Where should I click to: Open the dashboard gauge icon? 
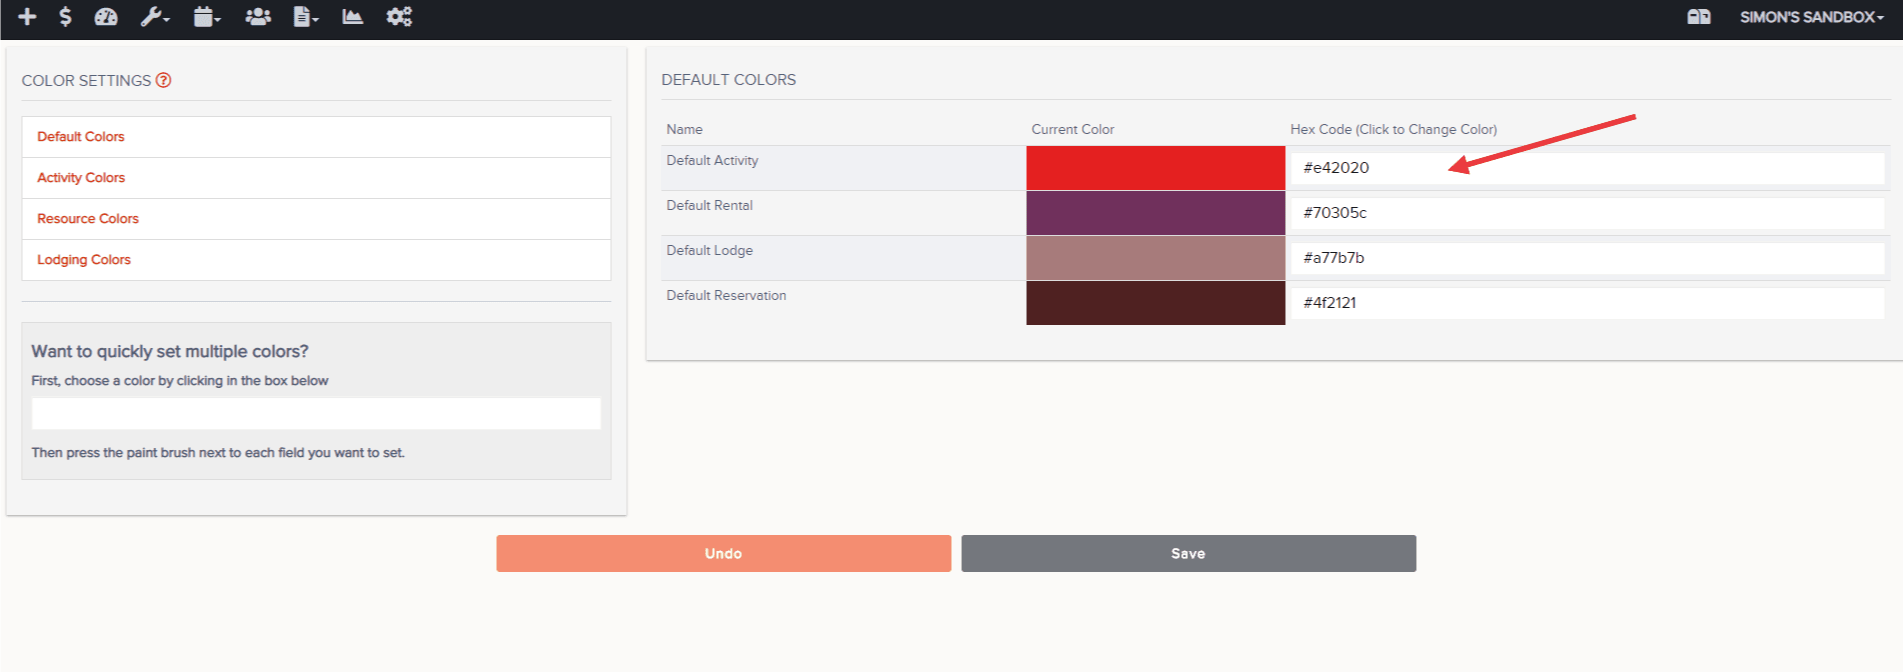pyautogui.click(x=106, y=16)
